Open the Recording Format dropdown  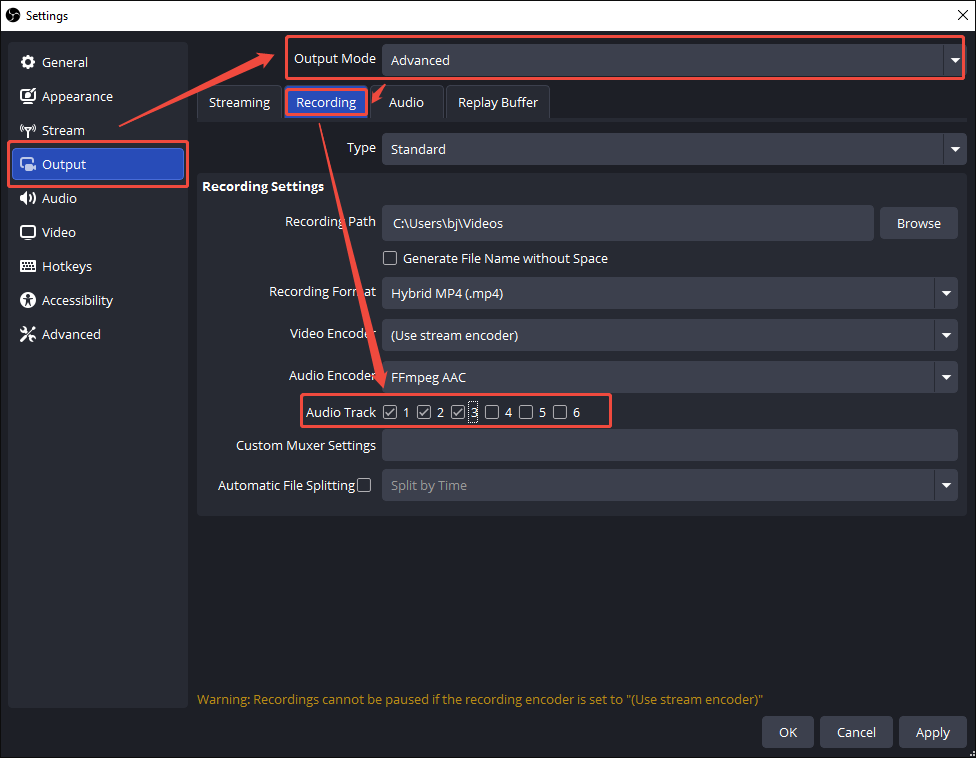click(946, 293)
